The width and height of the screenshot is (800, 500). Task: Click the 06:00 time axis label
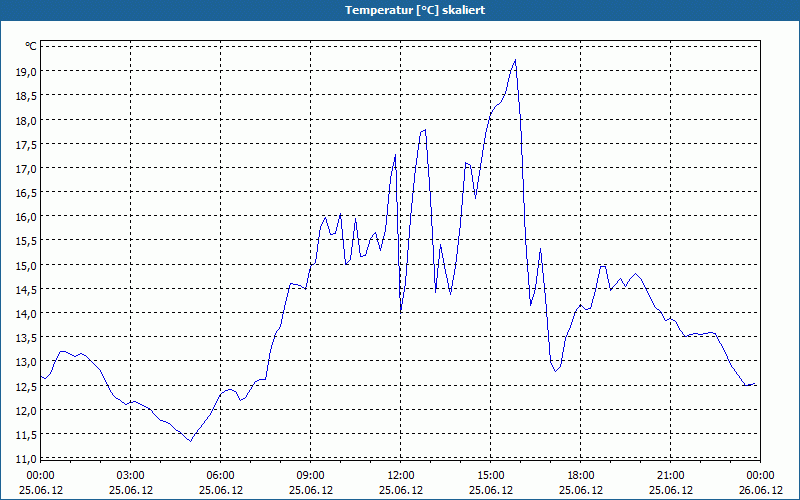point(220,476)
